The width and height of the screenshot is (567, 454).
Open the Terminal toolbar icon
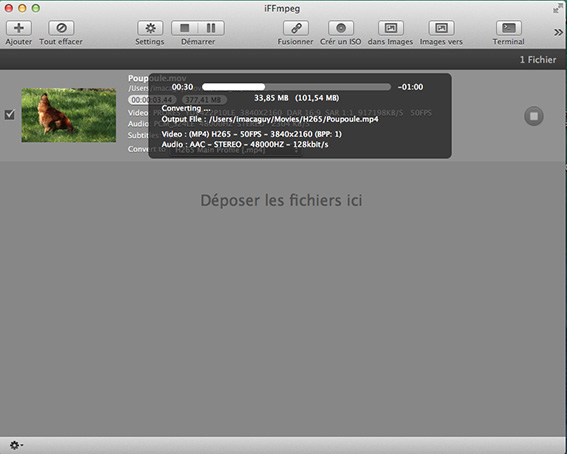pyautogui.click(x=509, y=28)
